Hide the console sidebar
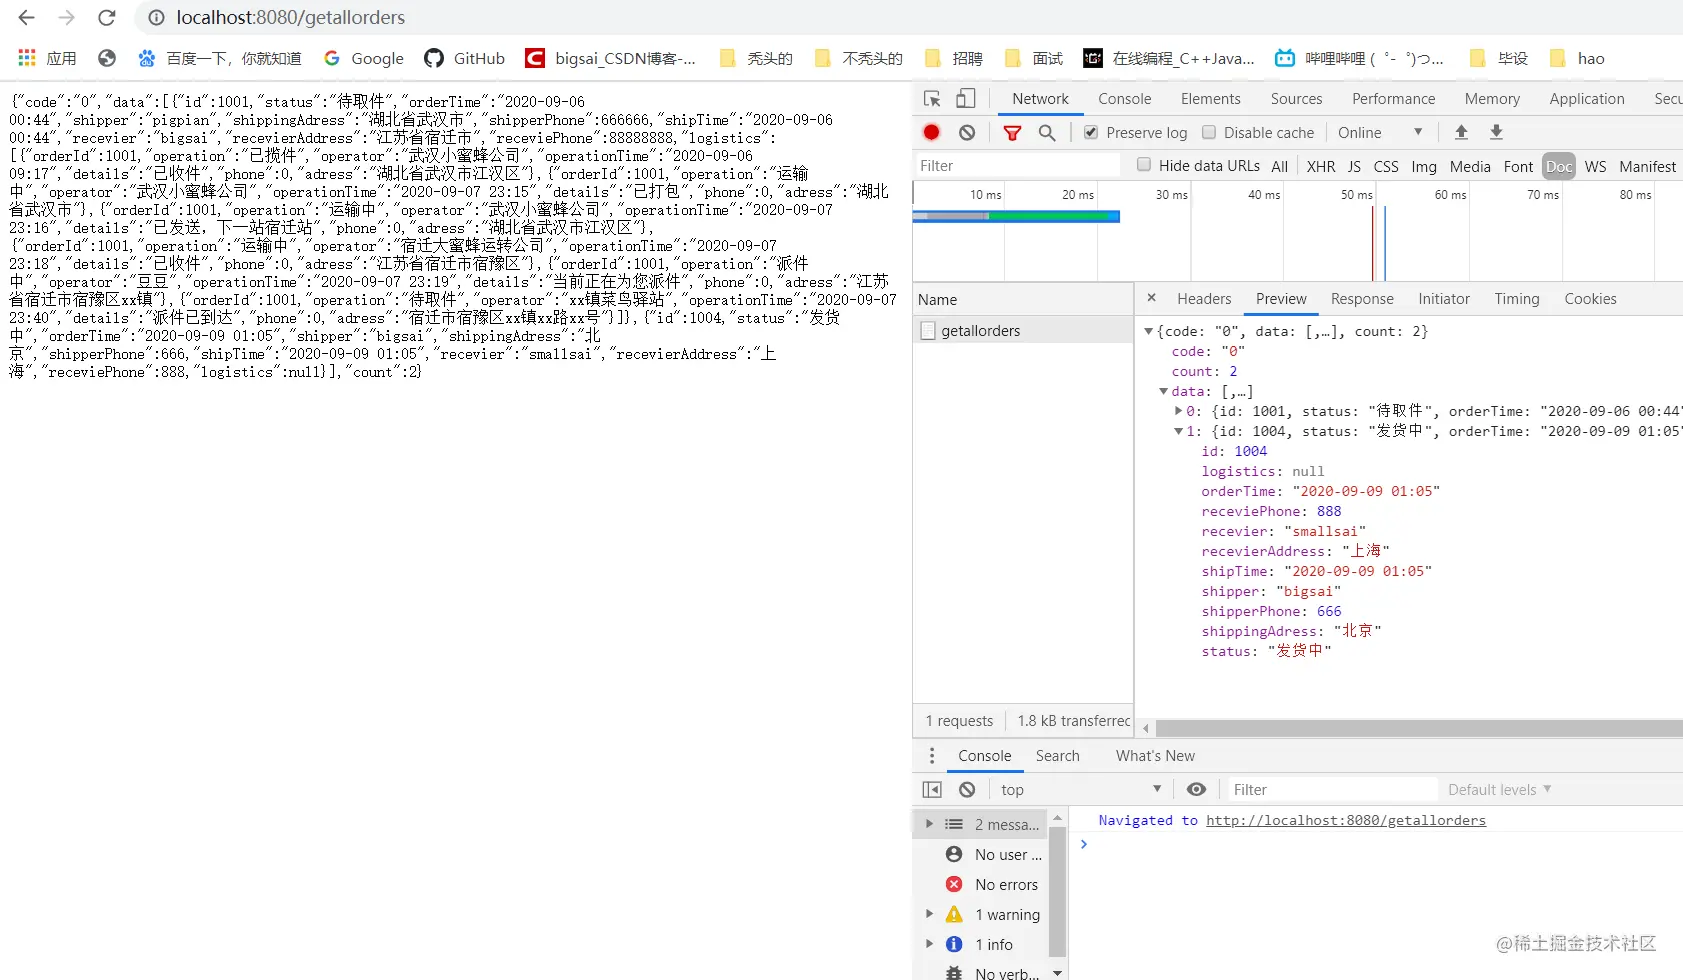Image resolution: width=1683 pixels, height=980 pixels. pos(932,789)
